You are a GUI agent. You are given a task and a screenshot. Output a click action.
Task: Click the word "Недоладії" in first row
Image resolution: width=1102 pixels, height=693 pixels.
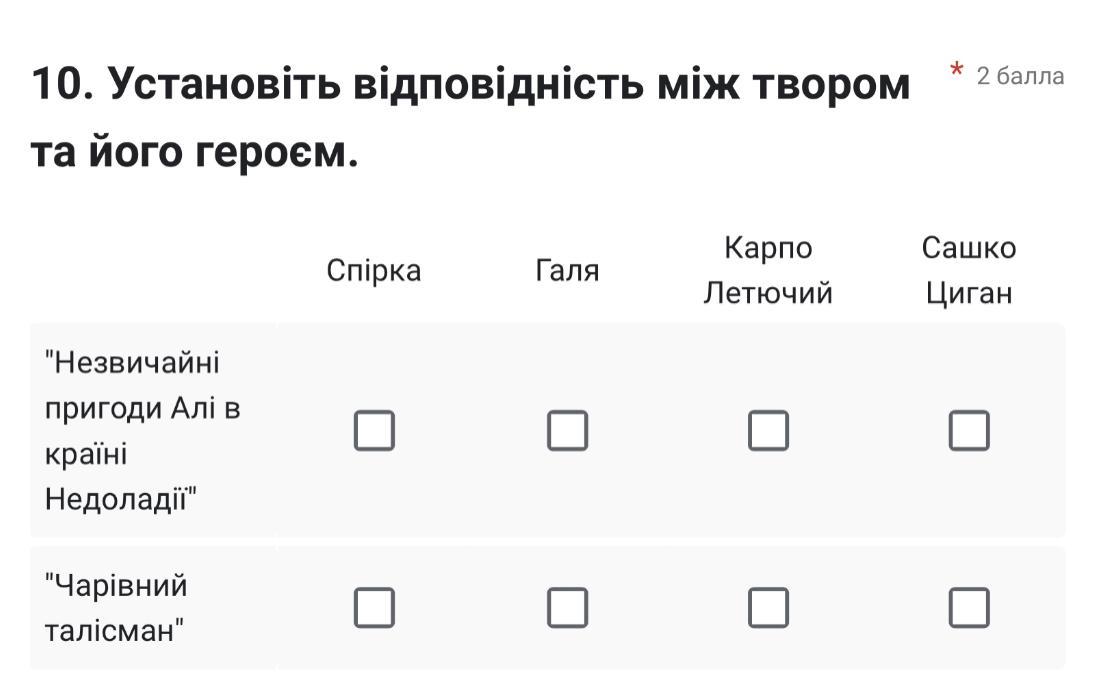[x=118, y=499]
